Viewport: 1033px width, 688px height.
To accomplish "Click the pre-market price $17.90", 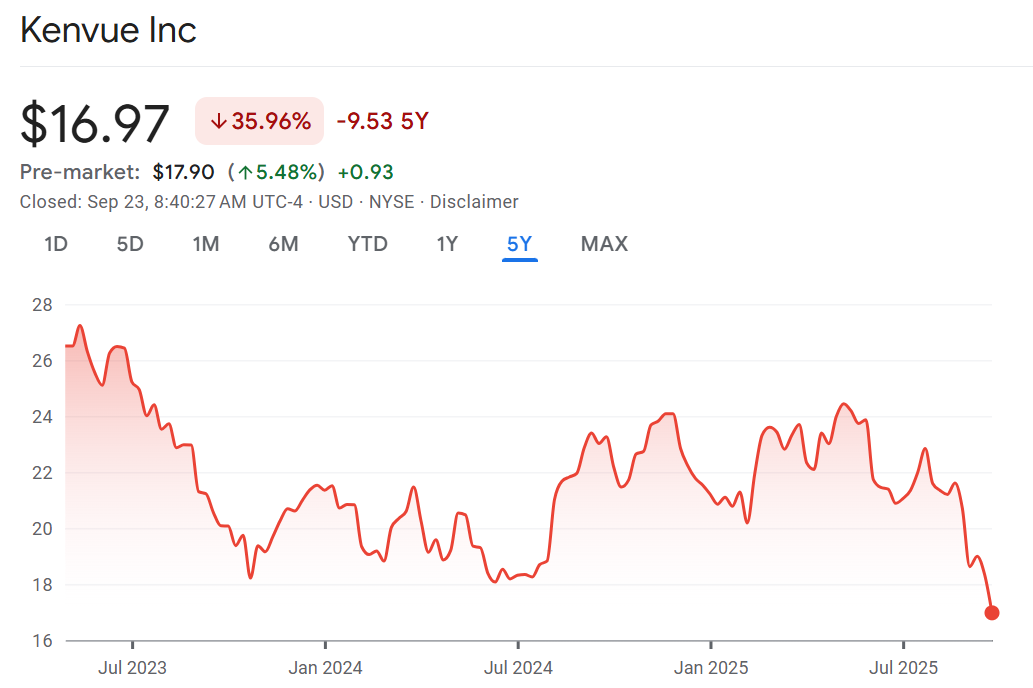I will coord(183,172).
